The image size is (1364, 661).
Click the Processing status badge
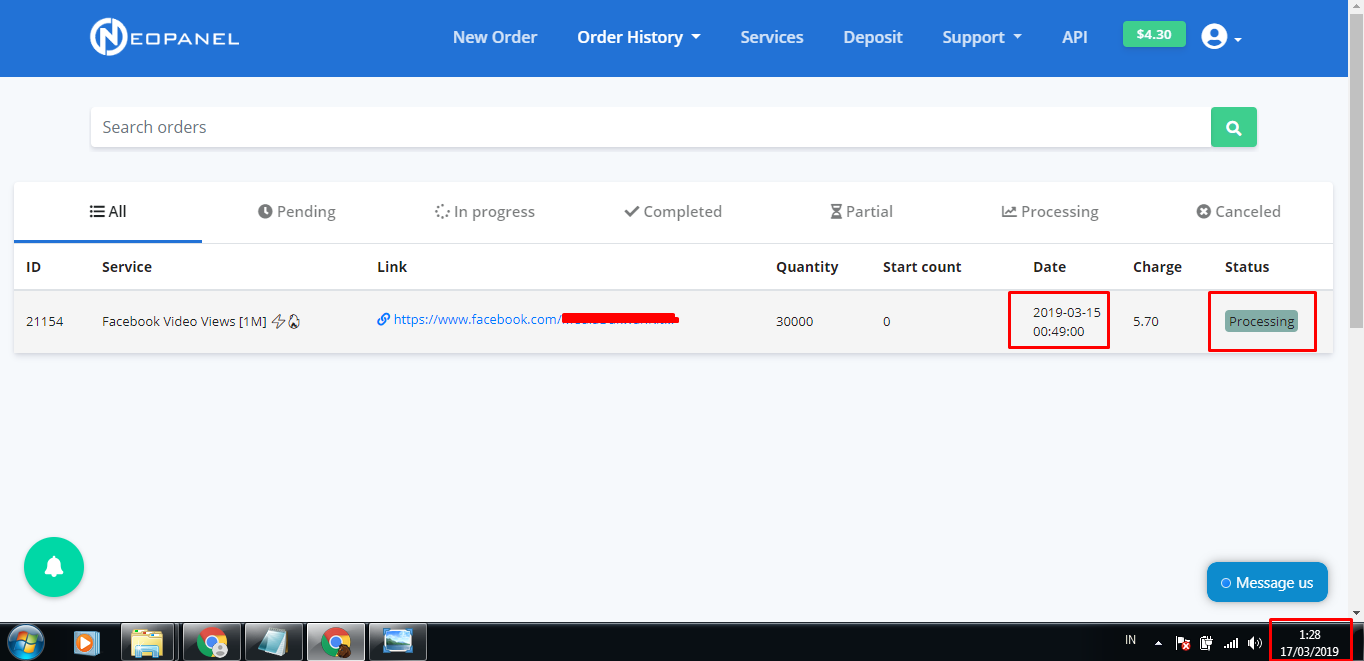pos(1261,321)
